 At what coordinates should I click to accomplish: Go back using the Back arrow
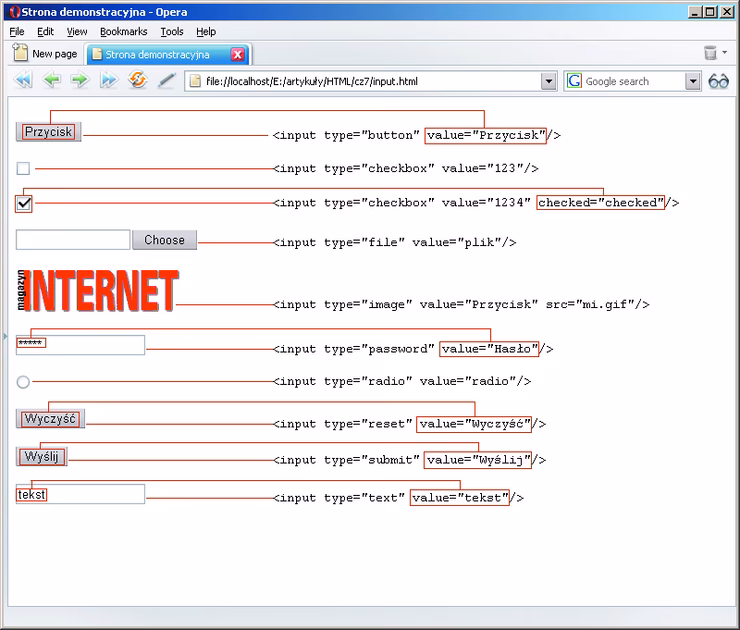[x=51, y=81]
